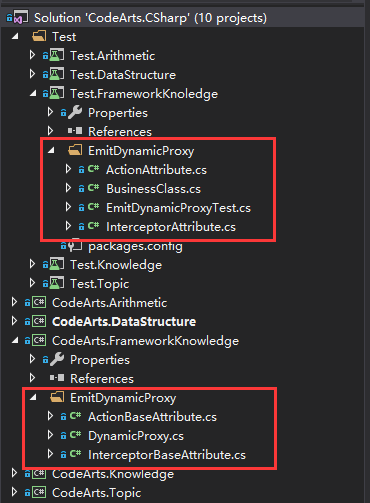Collapse the Test.FrameworkKnoledge project

(33, 94)
